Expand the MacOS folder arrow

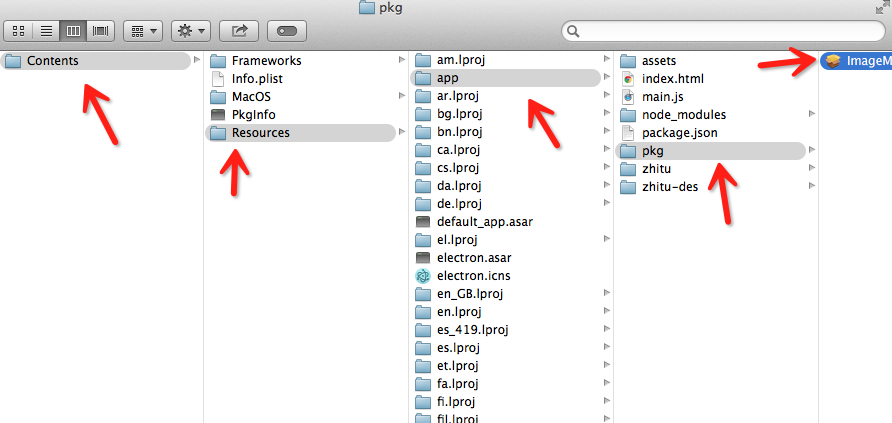[x=402, y=96]
